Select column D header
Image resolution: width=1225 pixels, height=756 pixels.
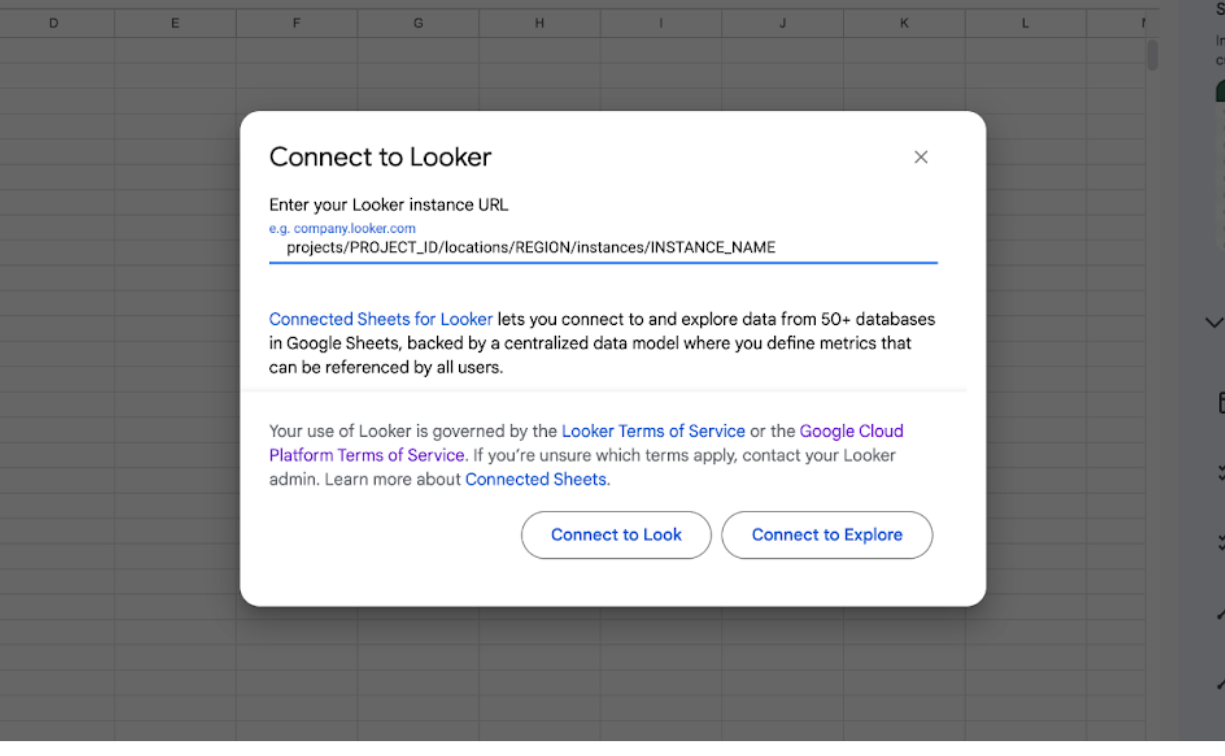(x=53, y=22)
